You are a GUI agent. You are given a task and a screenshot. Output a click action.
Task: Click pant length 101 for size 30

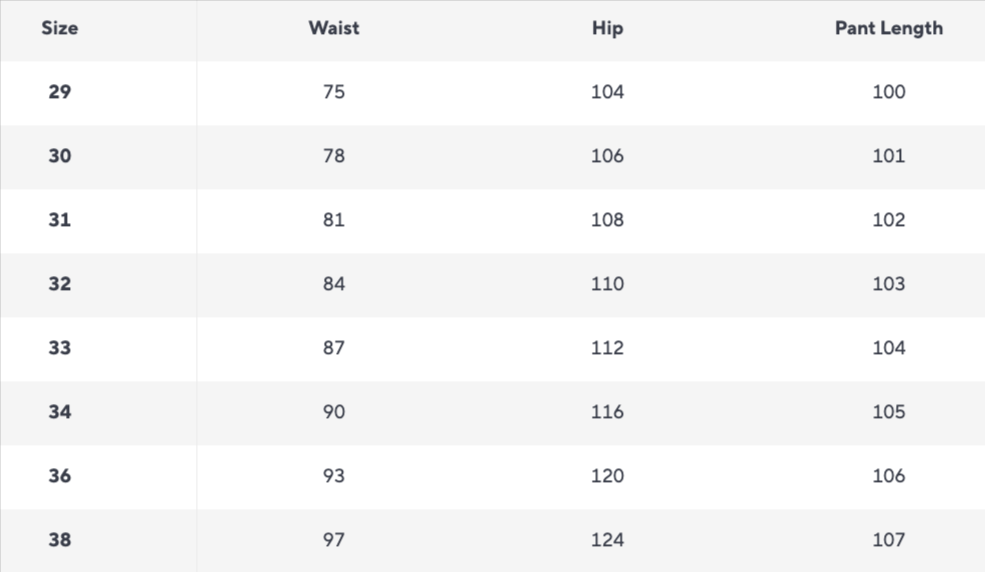(x=888, y=156)
